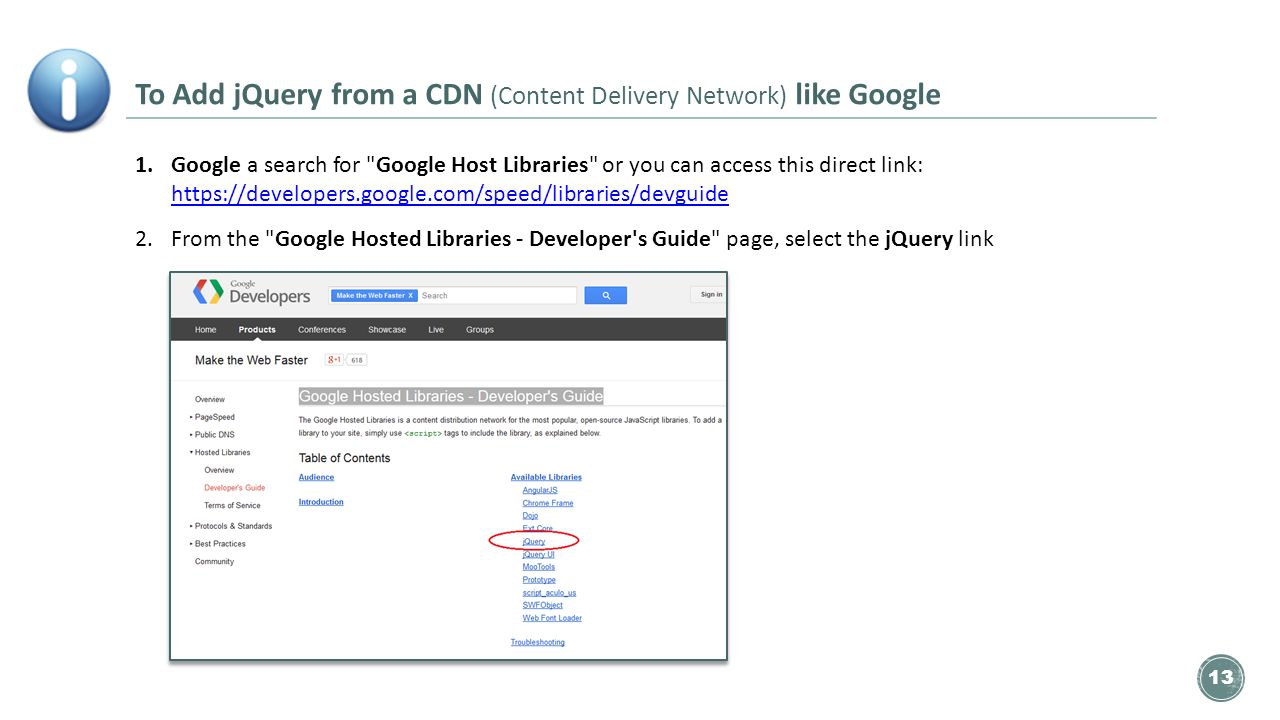Click the blue search magnifier button

coord(606,296)
